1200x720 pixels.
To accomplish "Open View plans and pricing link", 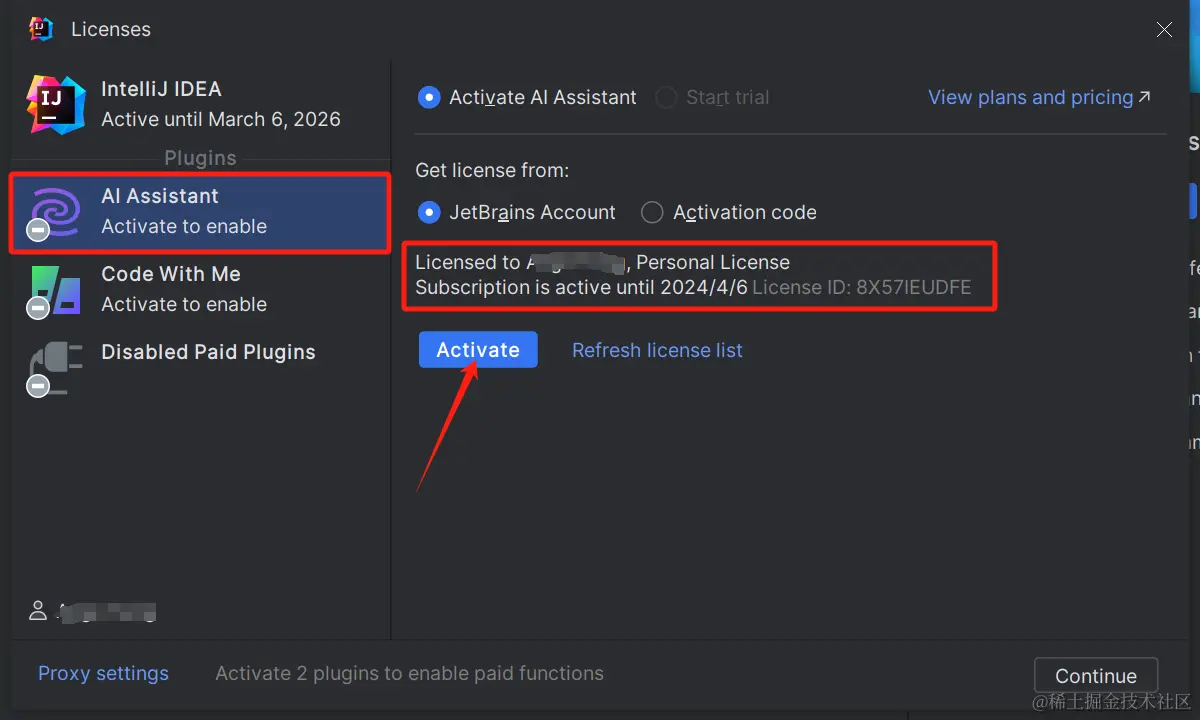I will point(1039,97).
